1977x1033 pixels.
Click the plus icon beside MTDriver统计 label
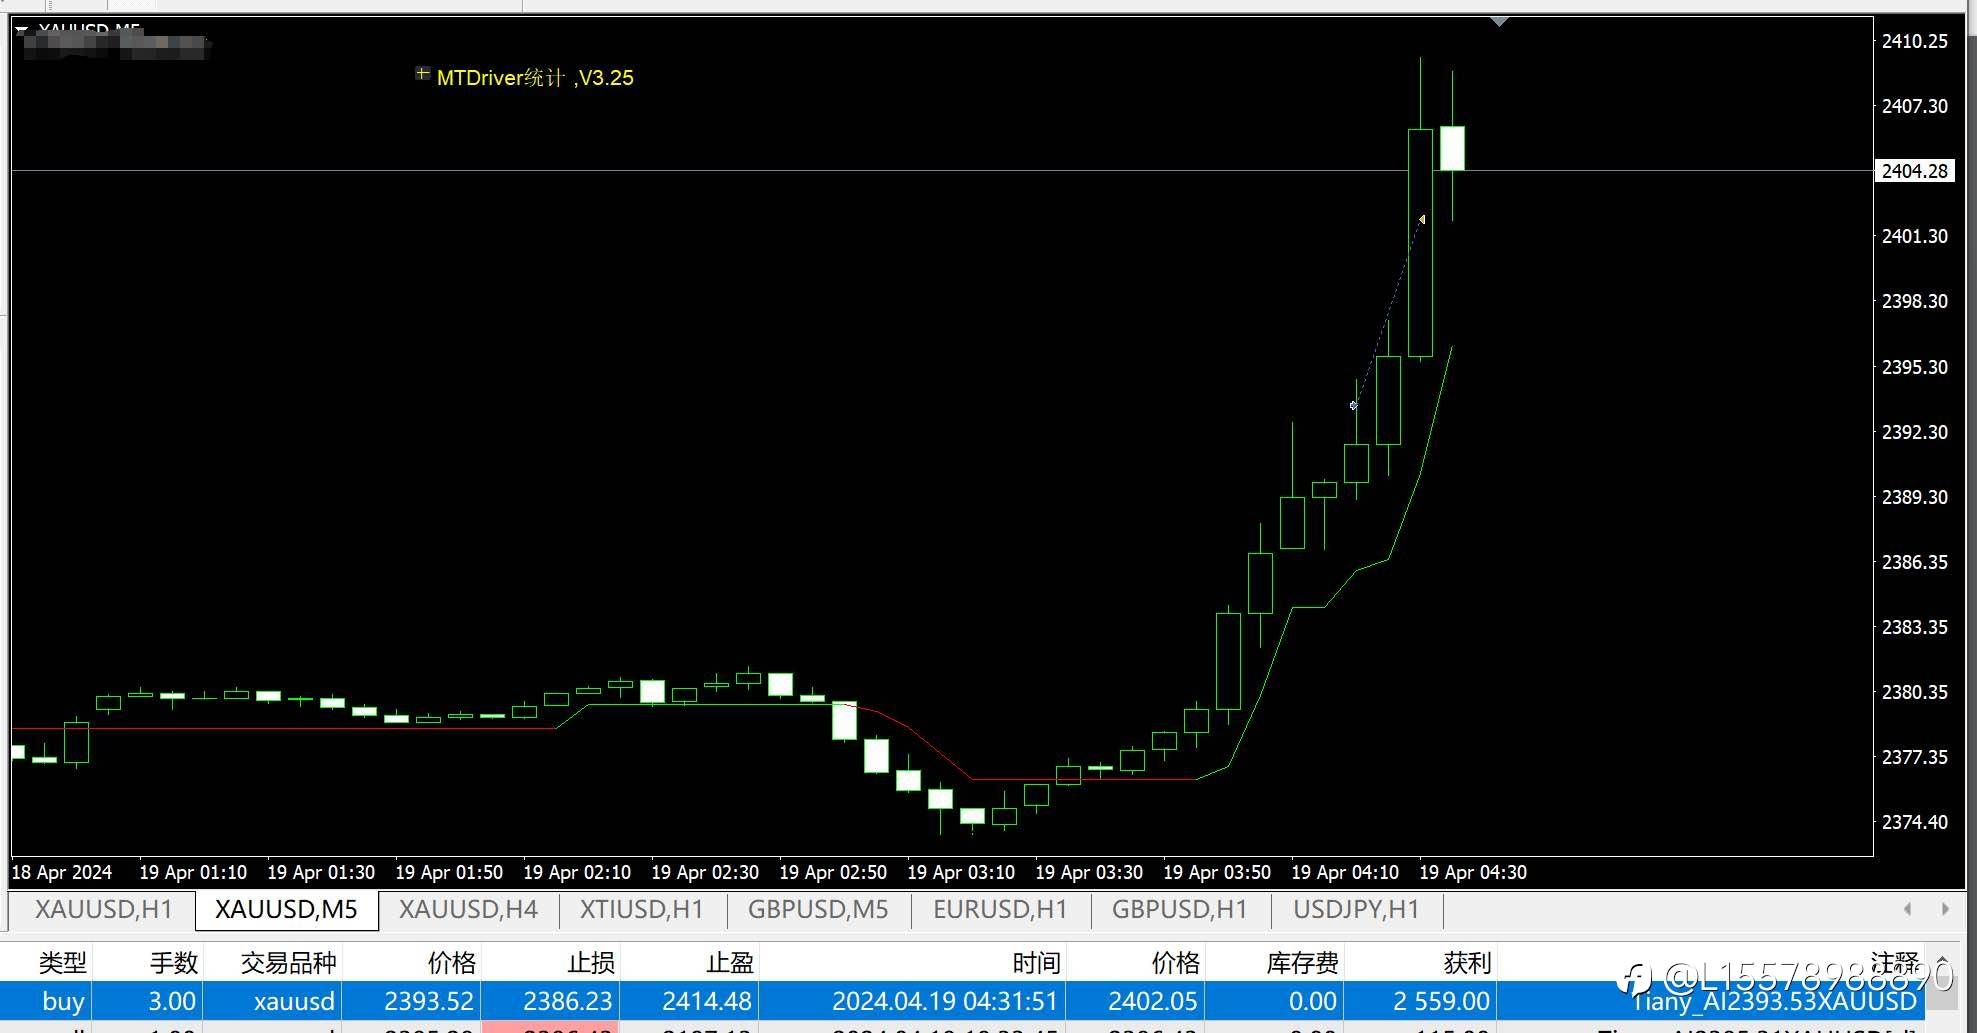[423, 74]
